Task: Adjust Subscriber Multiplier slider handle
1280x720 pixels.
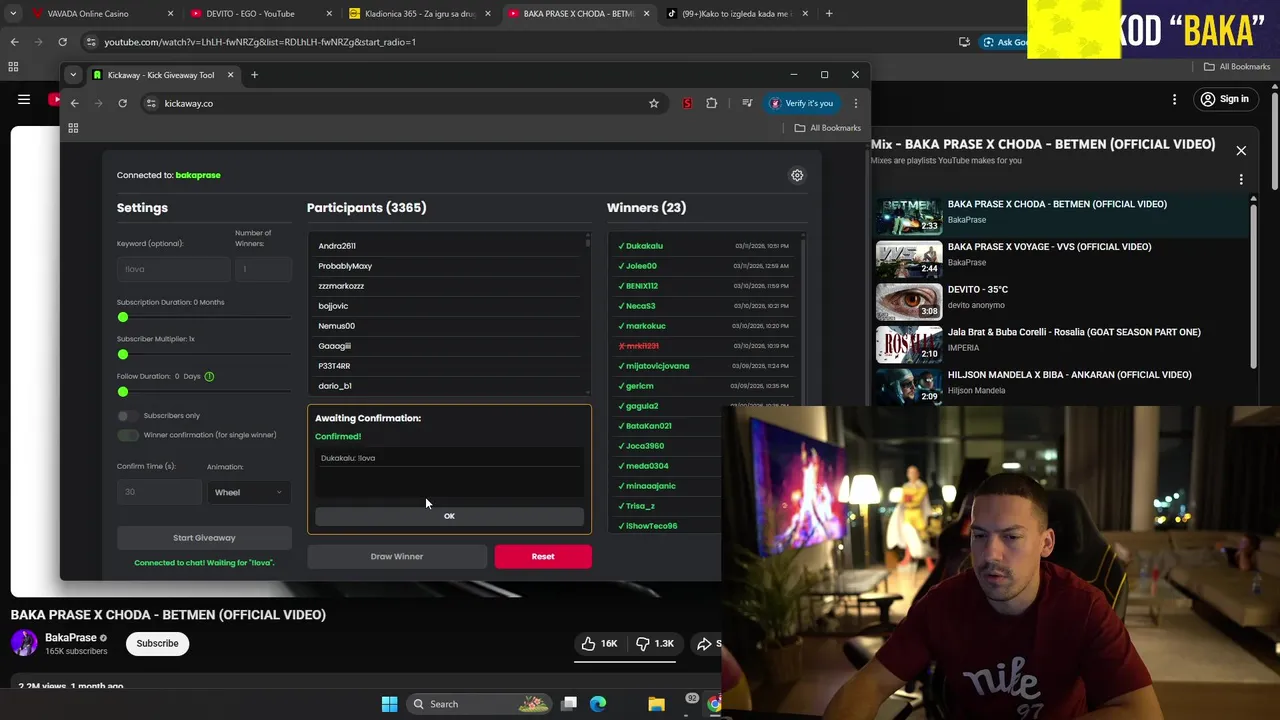Action: [x=123, y=354]
